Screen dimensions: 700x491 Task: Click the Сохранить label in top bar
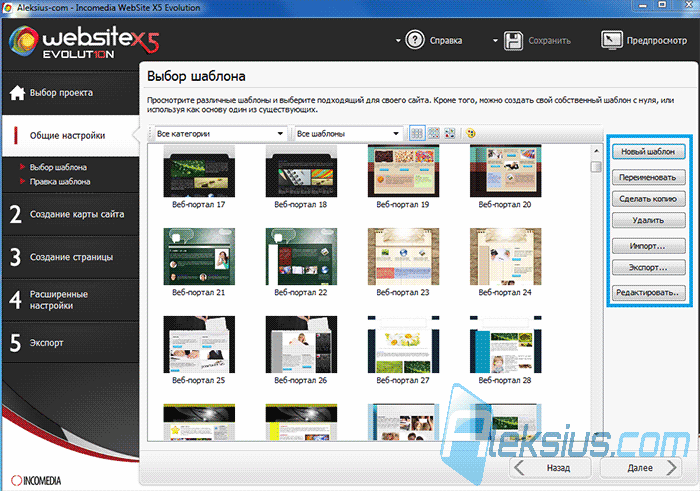(550, 41)
